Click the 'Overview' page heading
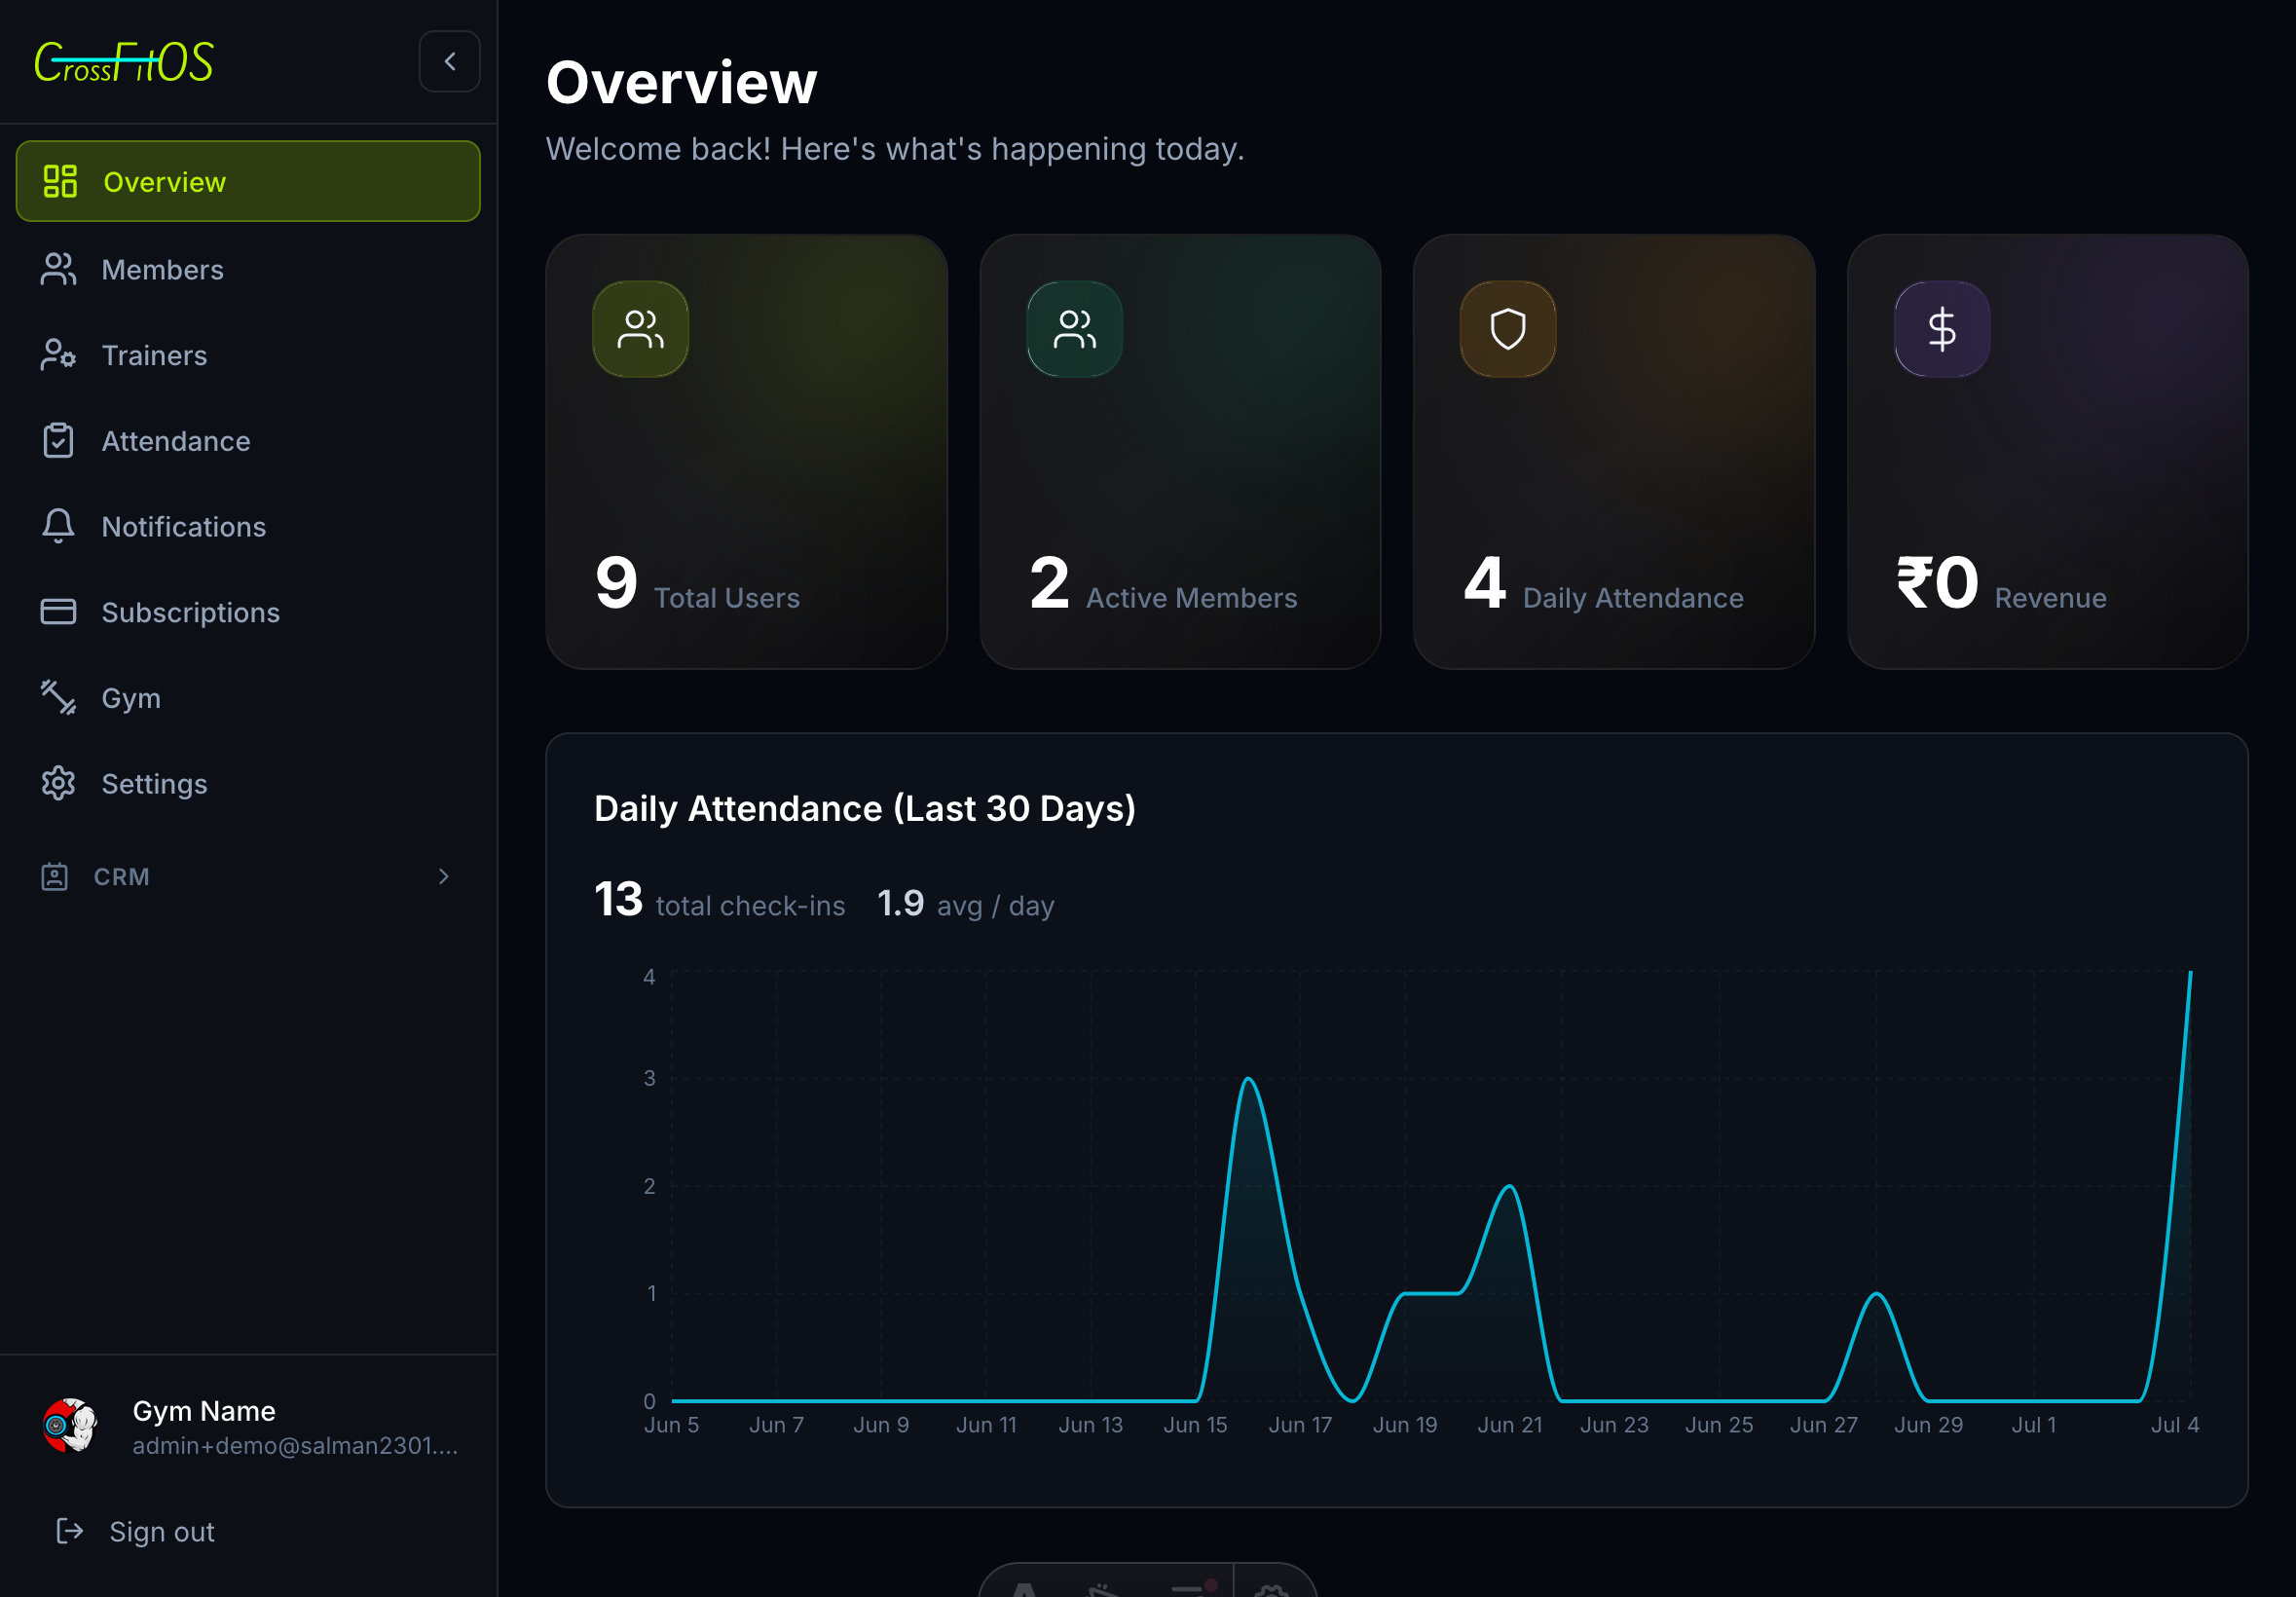 coord(682,82)
